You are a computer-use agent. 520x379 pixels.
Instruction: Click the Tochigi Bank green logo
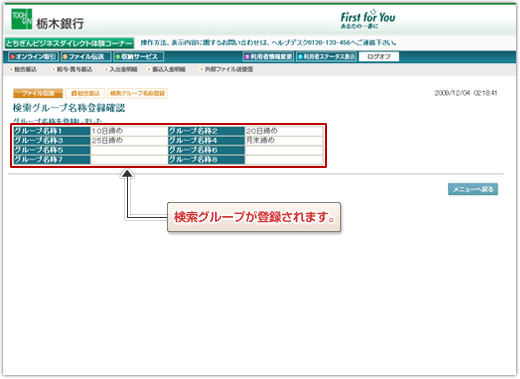coord(22,19)
